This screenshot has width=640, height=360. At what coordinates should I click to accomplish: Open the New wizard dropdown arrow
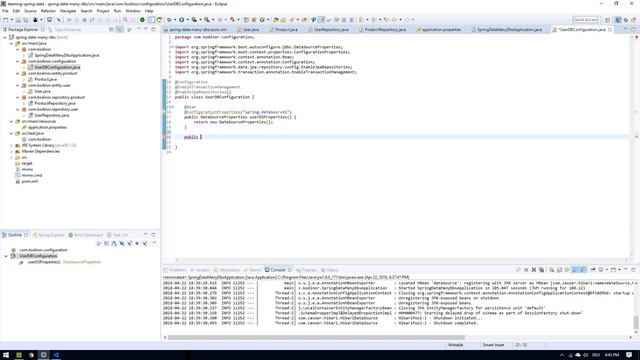click(x=11, y=20)
